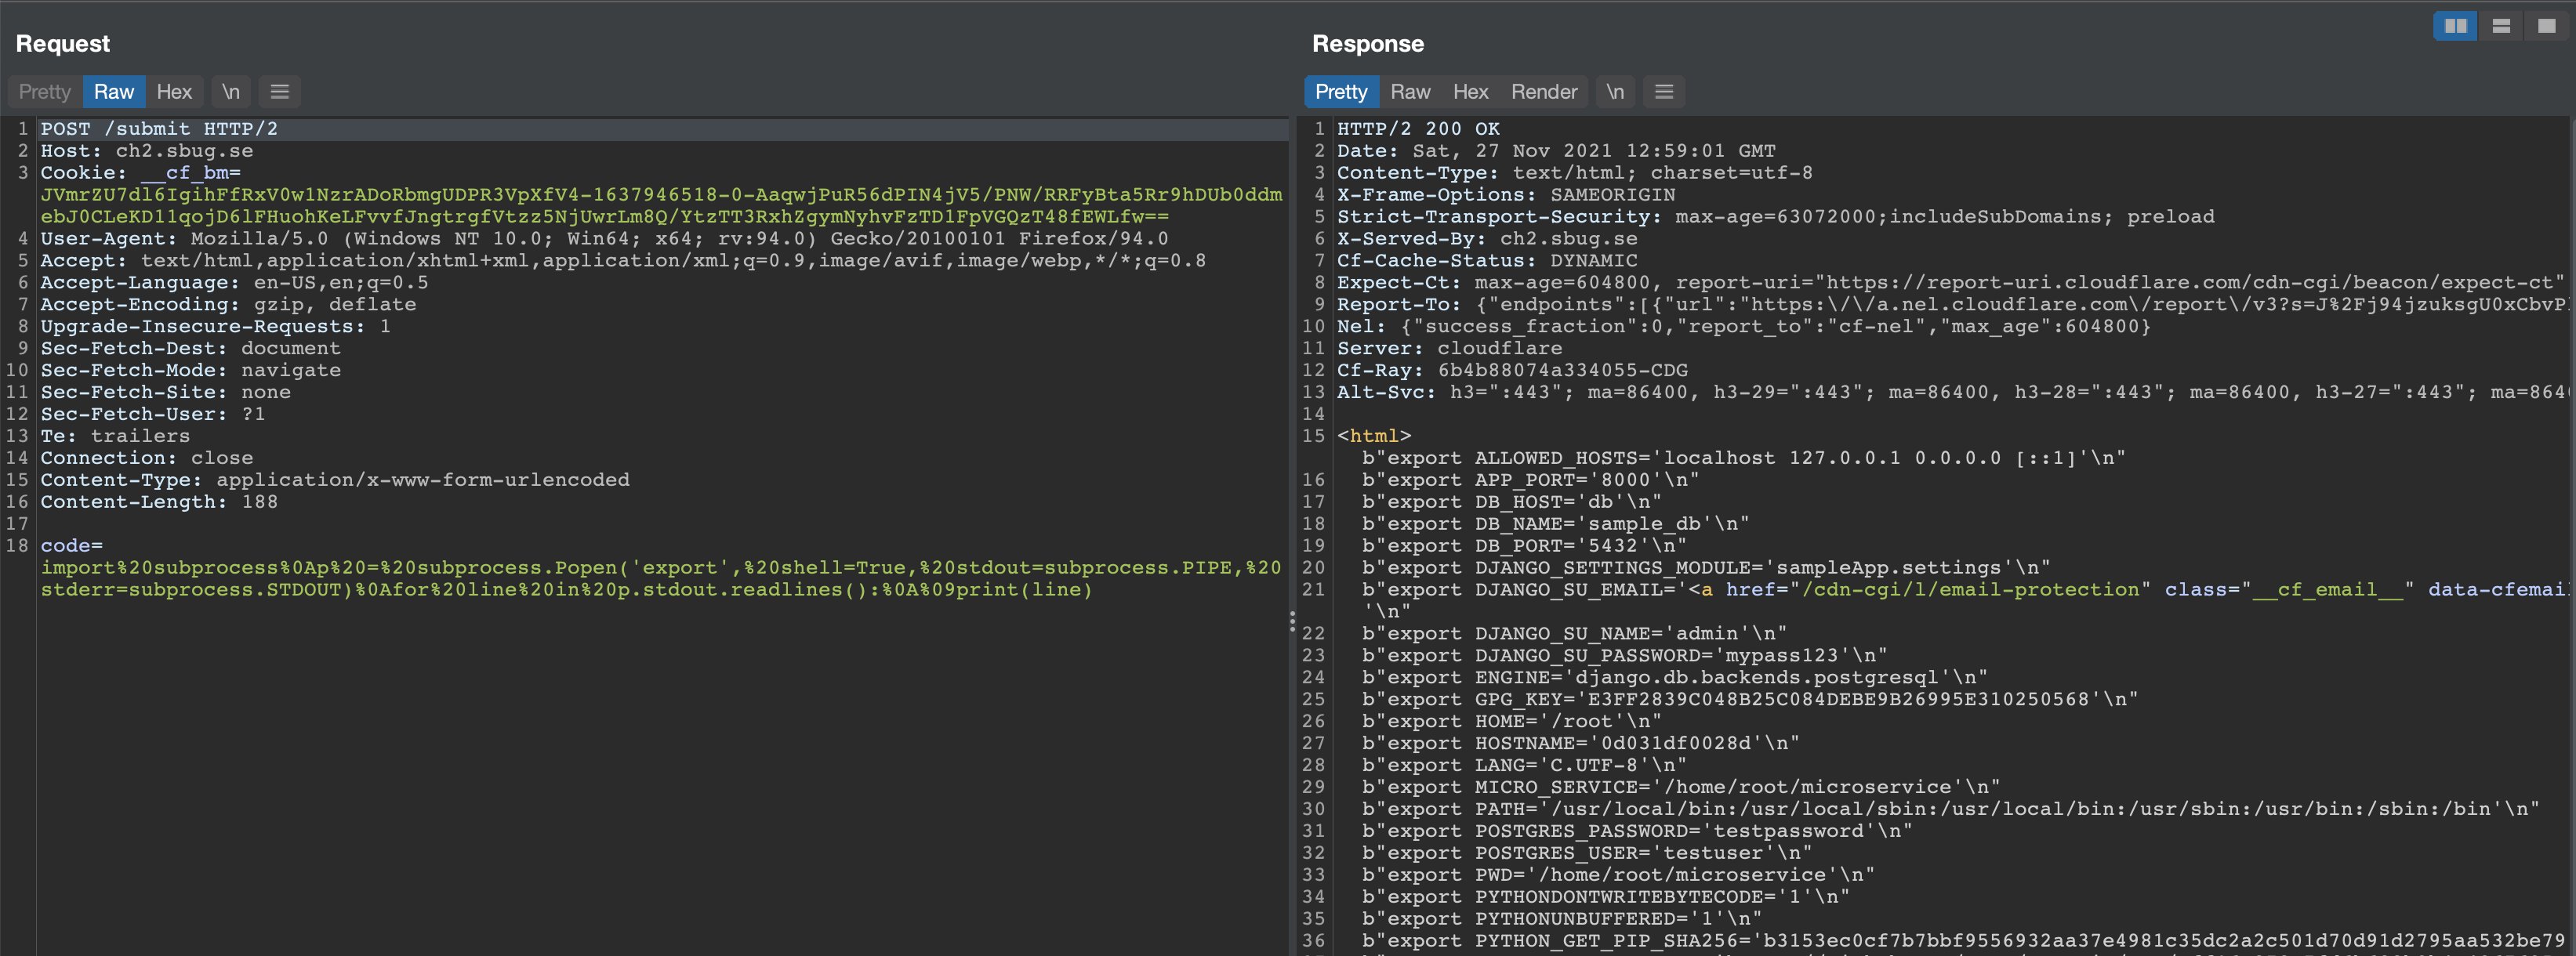
Task: Select the single-pane layout icon
Action: 2546,25
